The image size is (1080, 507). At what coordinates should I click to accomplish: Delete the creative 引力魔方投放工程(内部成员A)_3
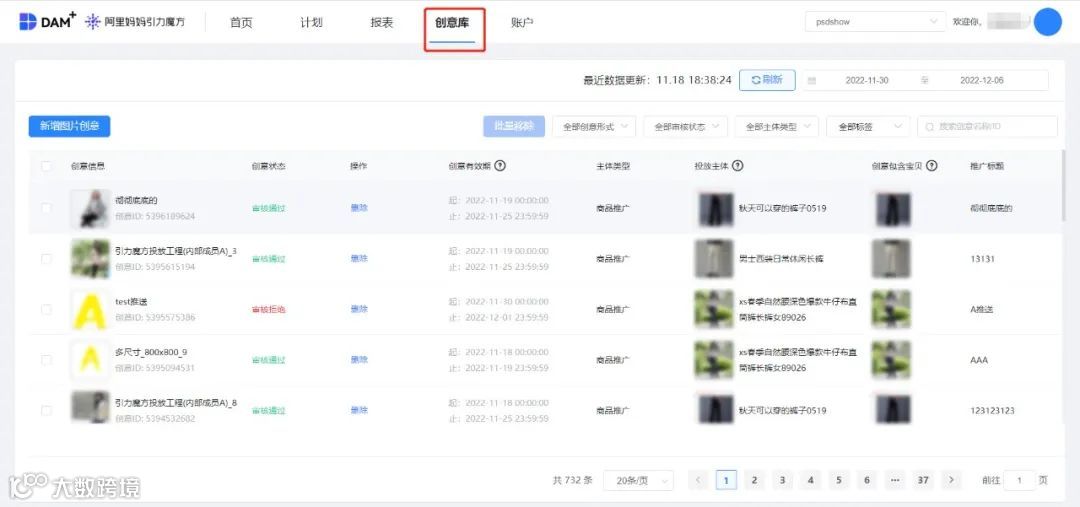(359, 258)
